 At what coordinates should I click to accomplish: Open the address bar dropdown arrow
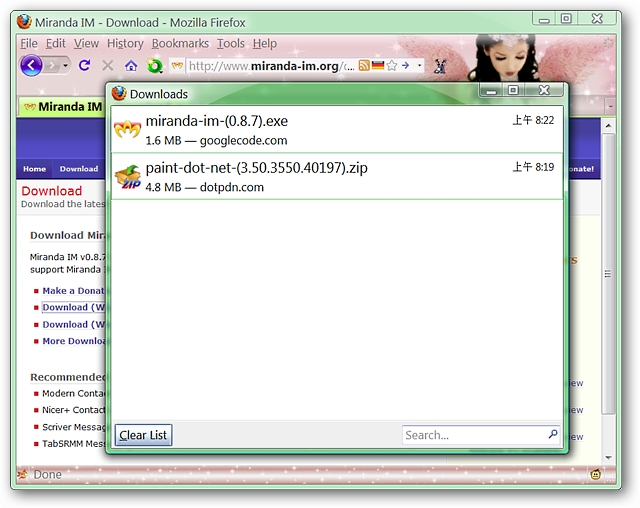tap(419, 65)
